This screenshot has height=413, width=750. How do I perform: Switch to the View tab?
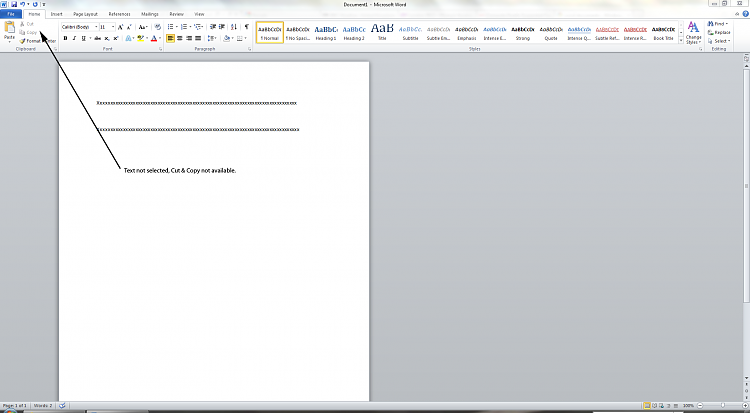click(199, 14)
